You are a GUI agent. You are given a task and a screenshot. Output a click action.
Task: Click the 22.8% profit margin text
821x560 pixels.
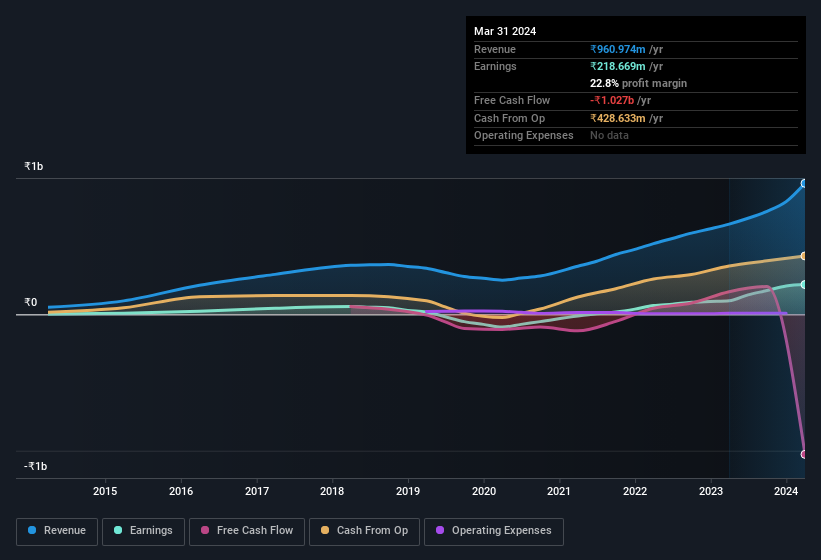point(638,83)
